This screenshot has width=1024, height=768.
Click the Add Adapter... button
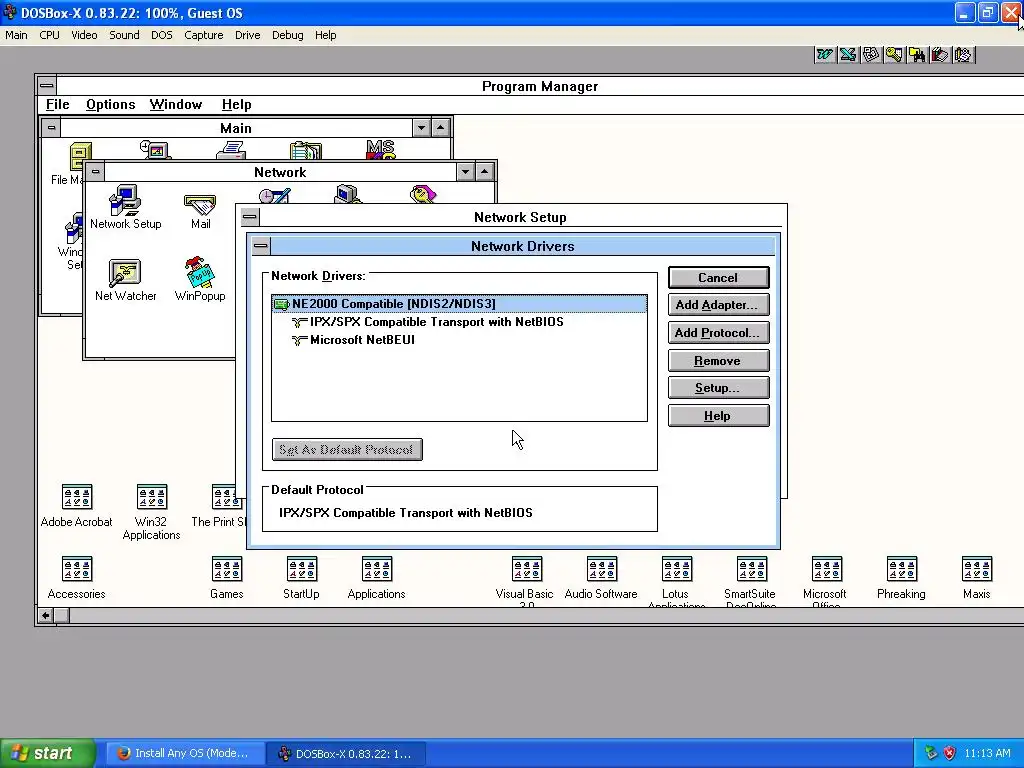coord(718,305)
